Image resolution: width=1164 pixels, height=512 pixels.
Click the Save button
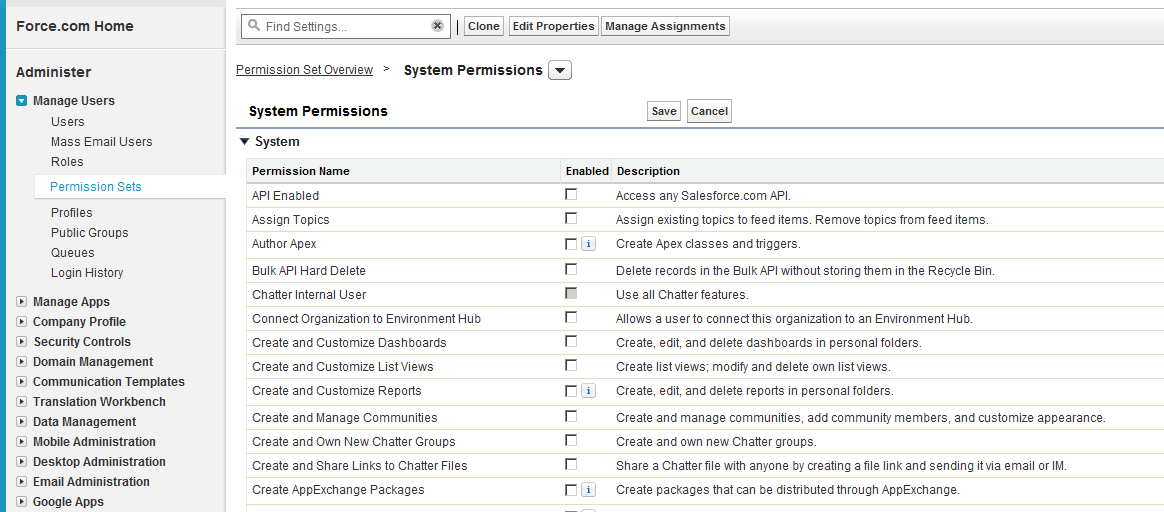tap(664, 111)
